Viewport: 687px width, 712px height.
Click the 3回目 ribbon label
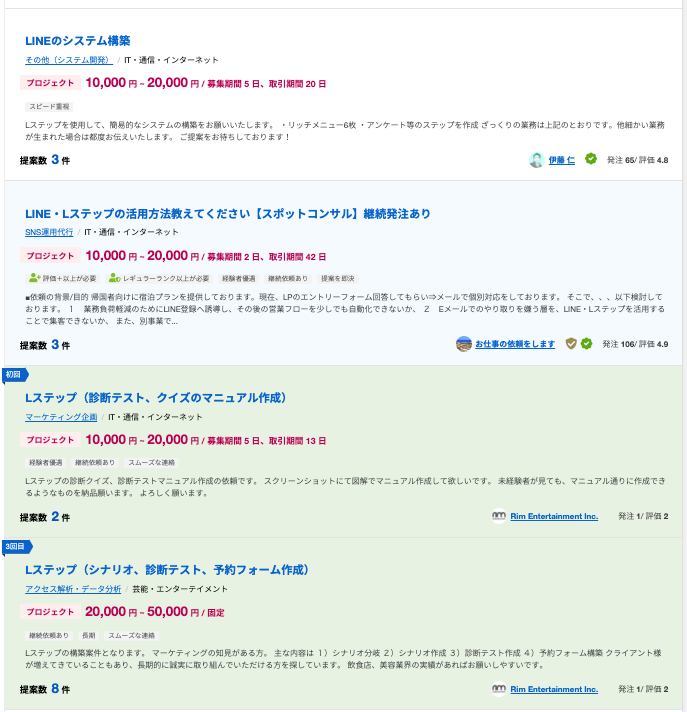pyautogui.click(x=16, y=547)
